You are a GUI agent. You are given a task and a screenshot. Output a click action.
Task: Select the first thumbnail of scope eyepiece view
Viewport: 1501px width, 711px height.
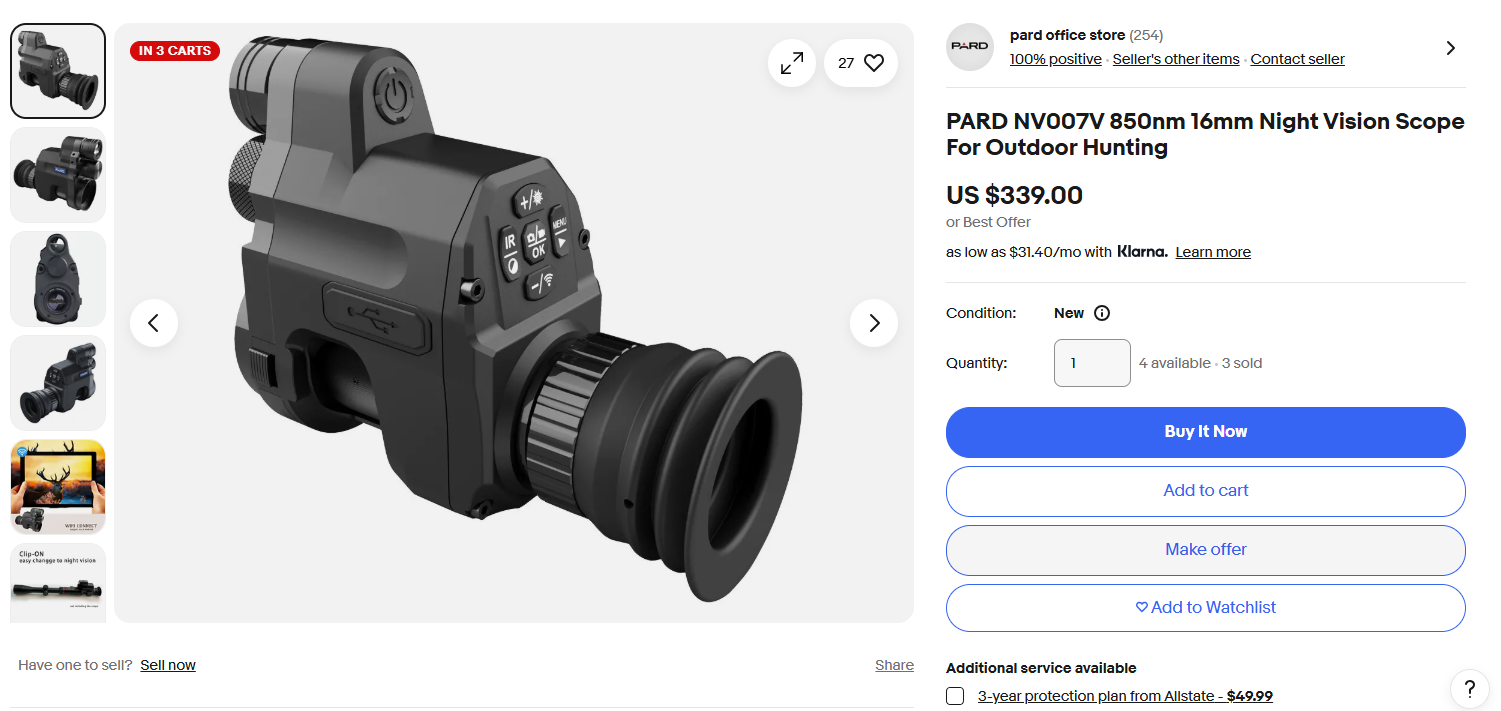click(58, 71)
